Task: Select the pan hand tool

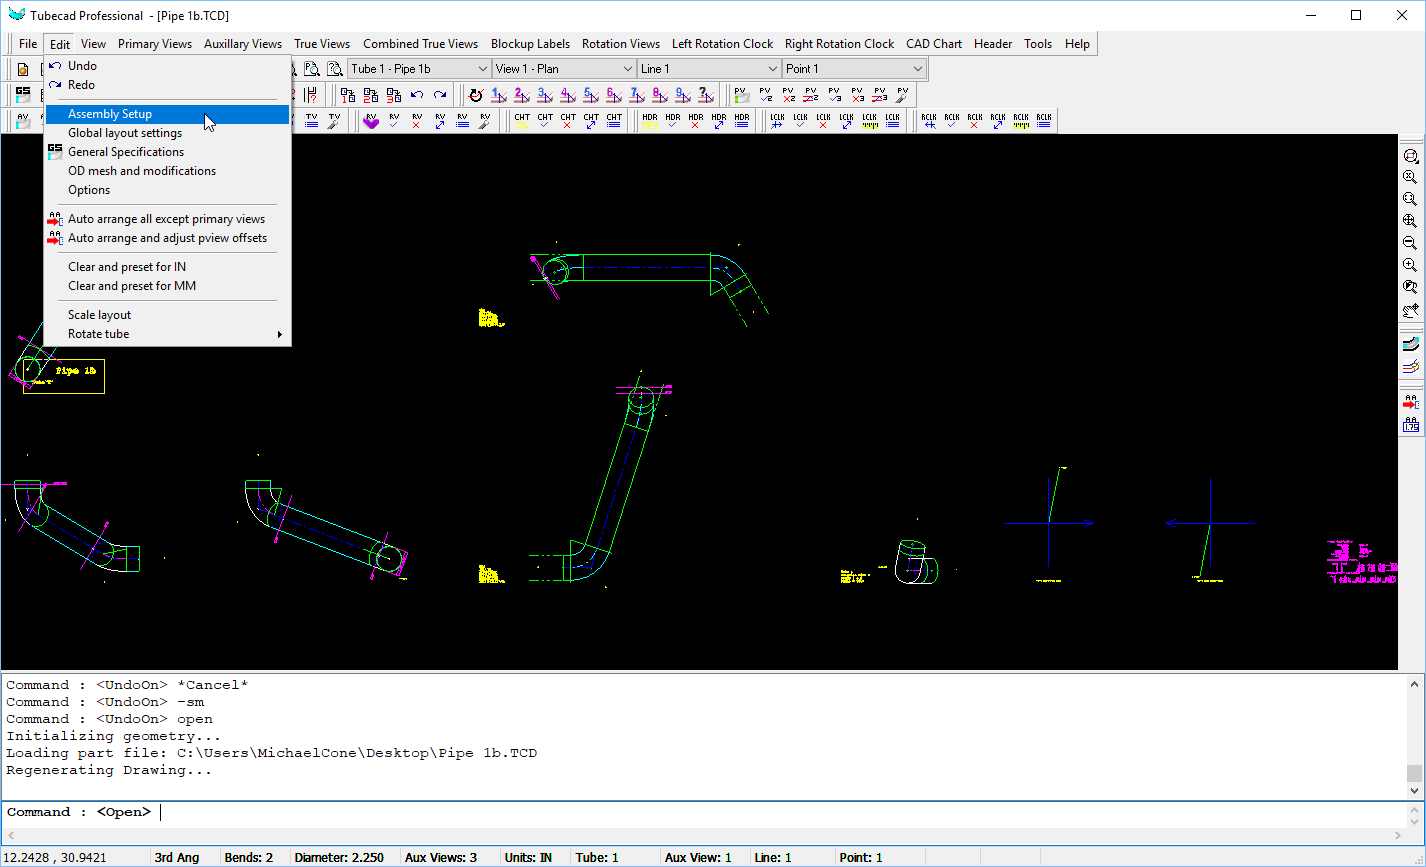Action: click(x=1410, y=310)
